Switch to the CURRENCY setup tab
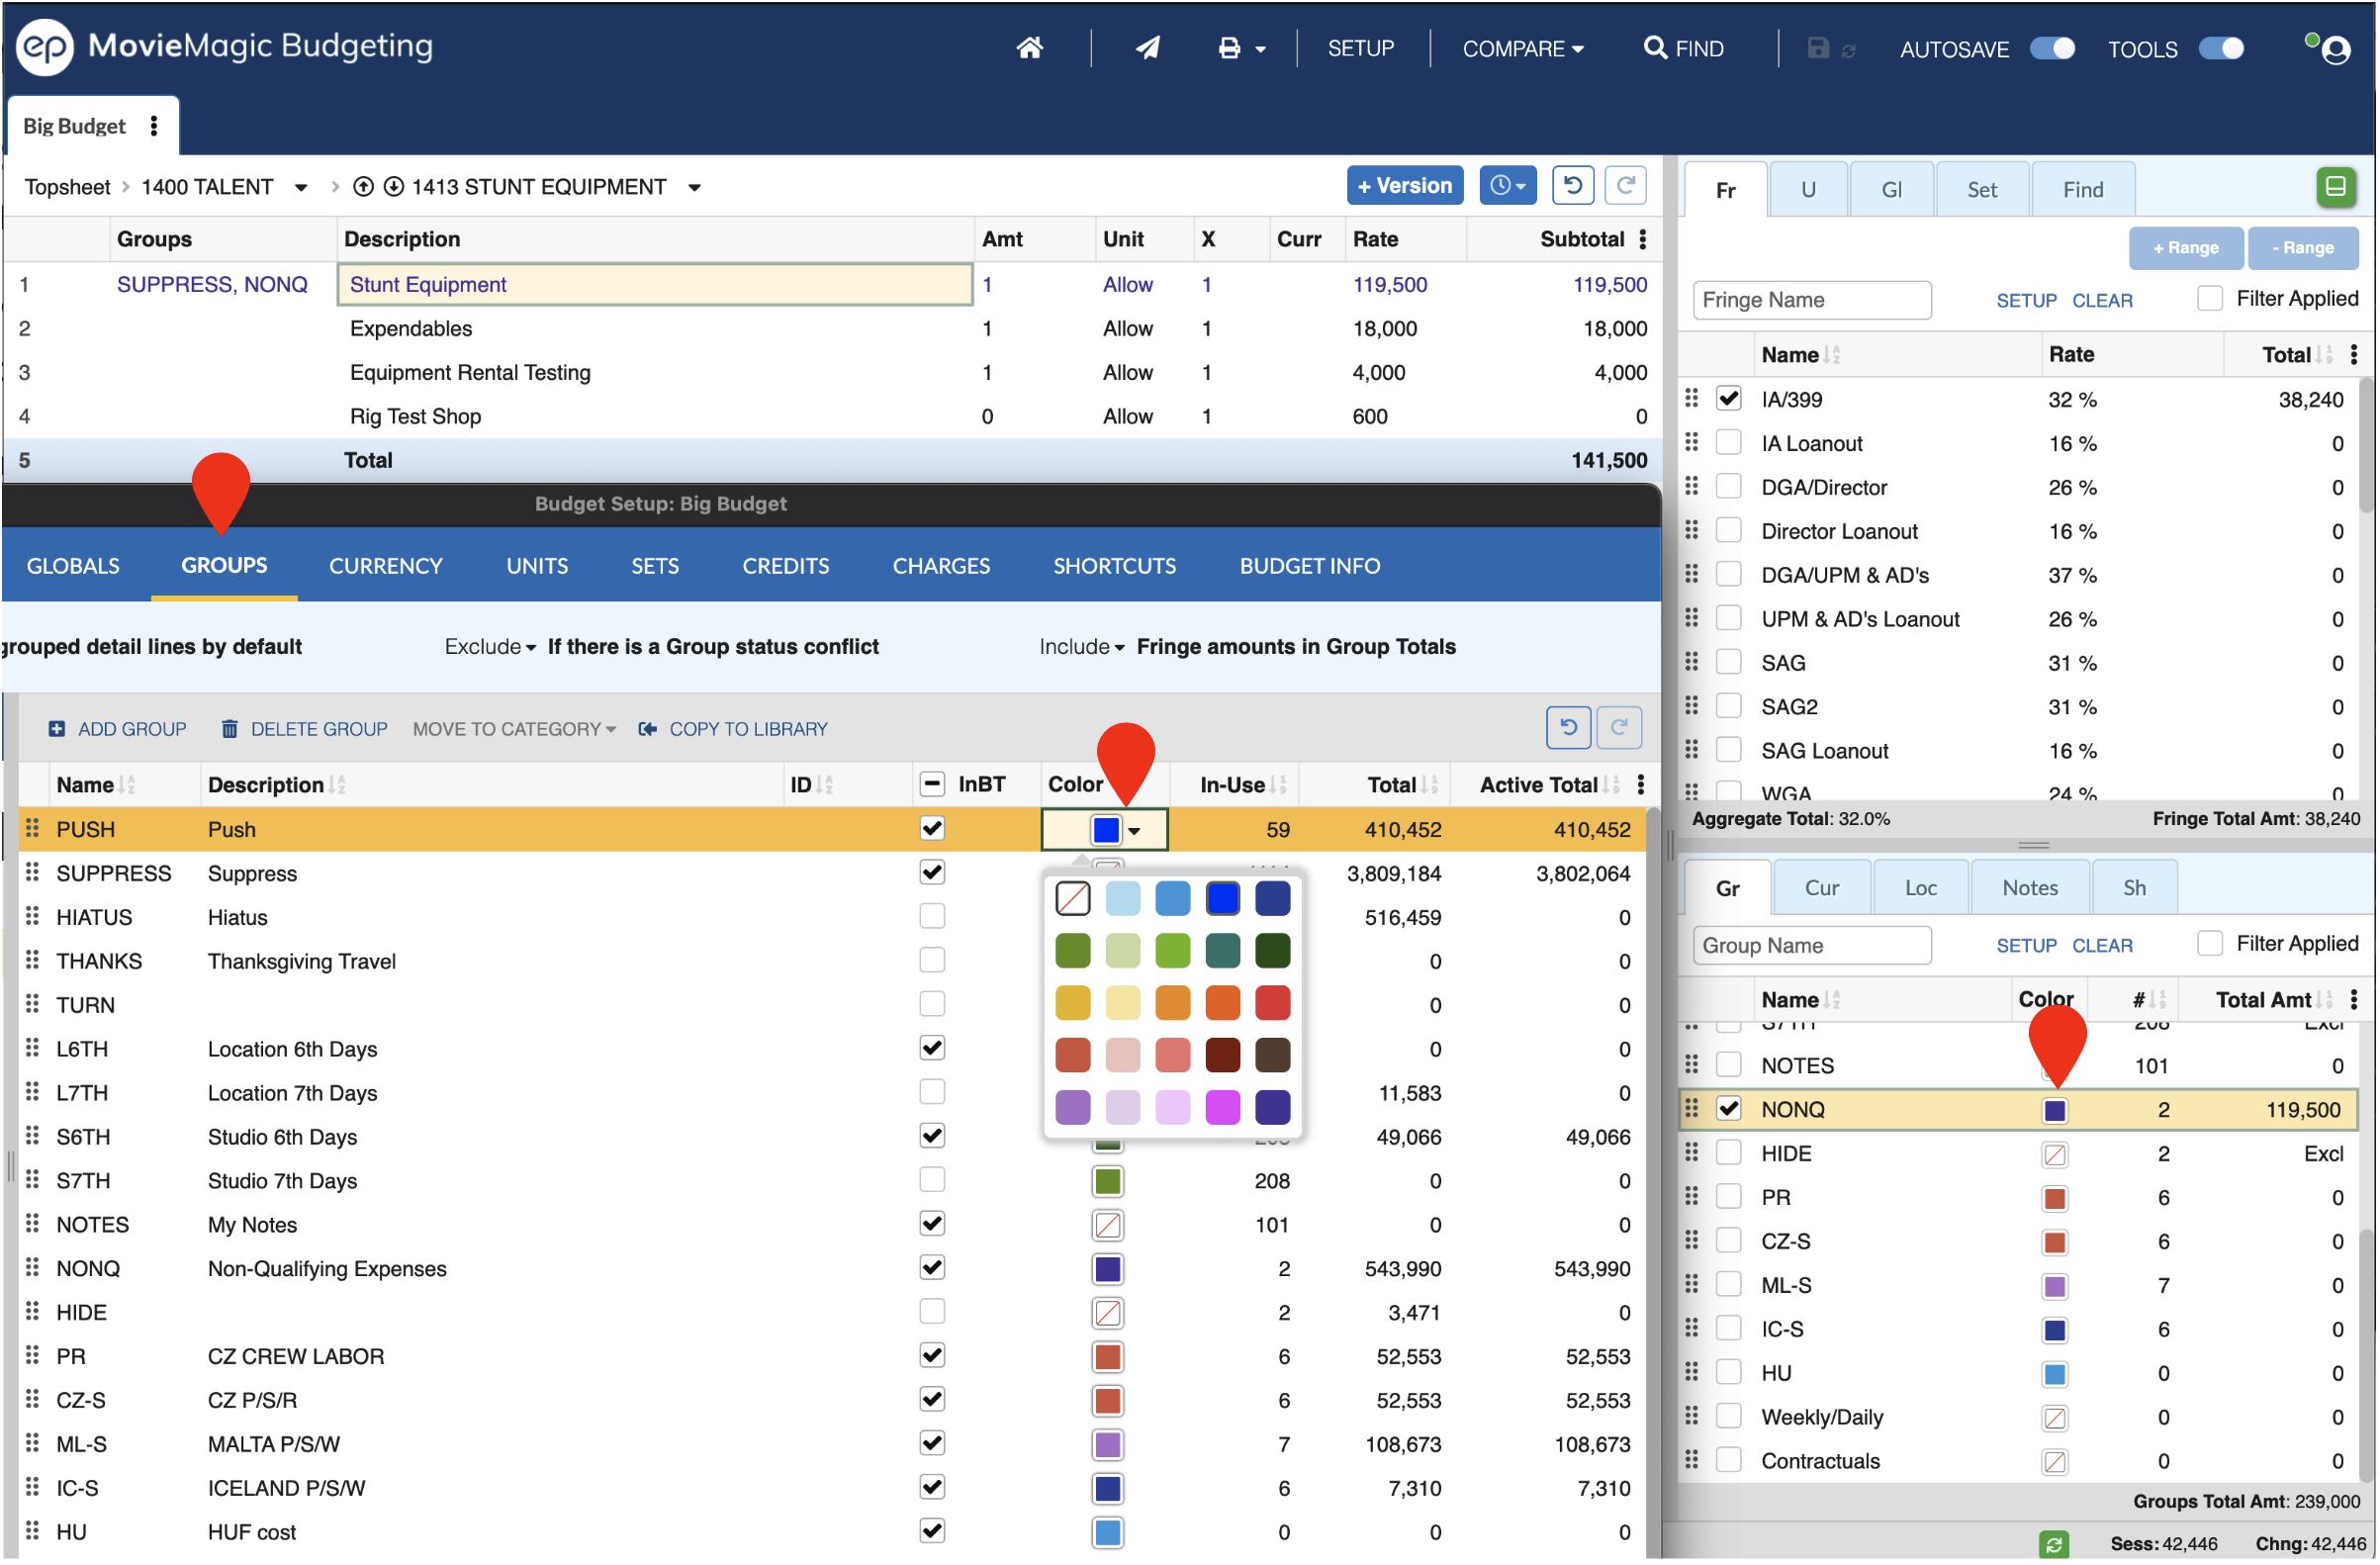The width and height of the screenshot is (2380, 1565). 385,565
